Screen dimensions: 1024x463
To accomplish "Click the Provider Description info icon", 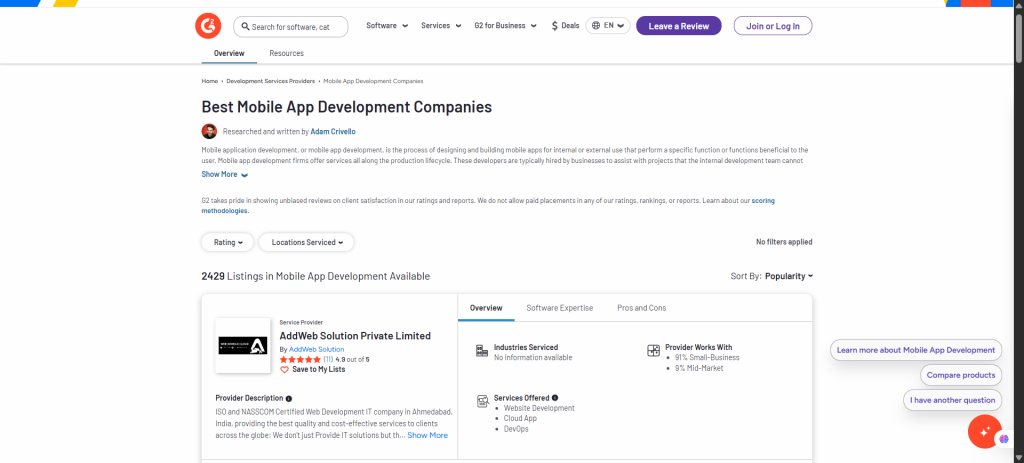I will click(289, 398).
